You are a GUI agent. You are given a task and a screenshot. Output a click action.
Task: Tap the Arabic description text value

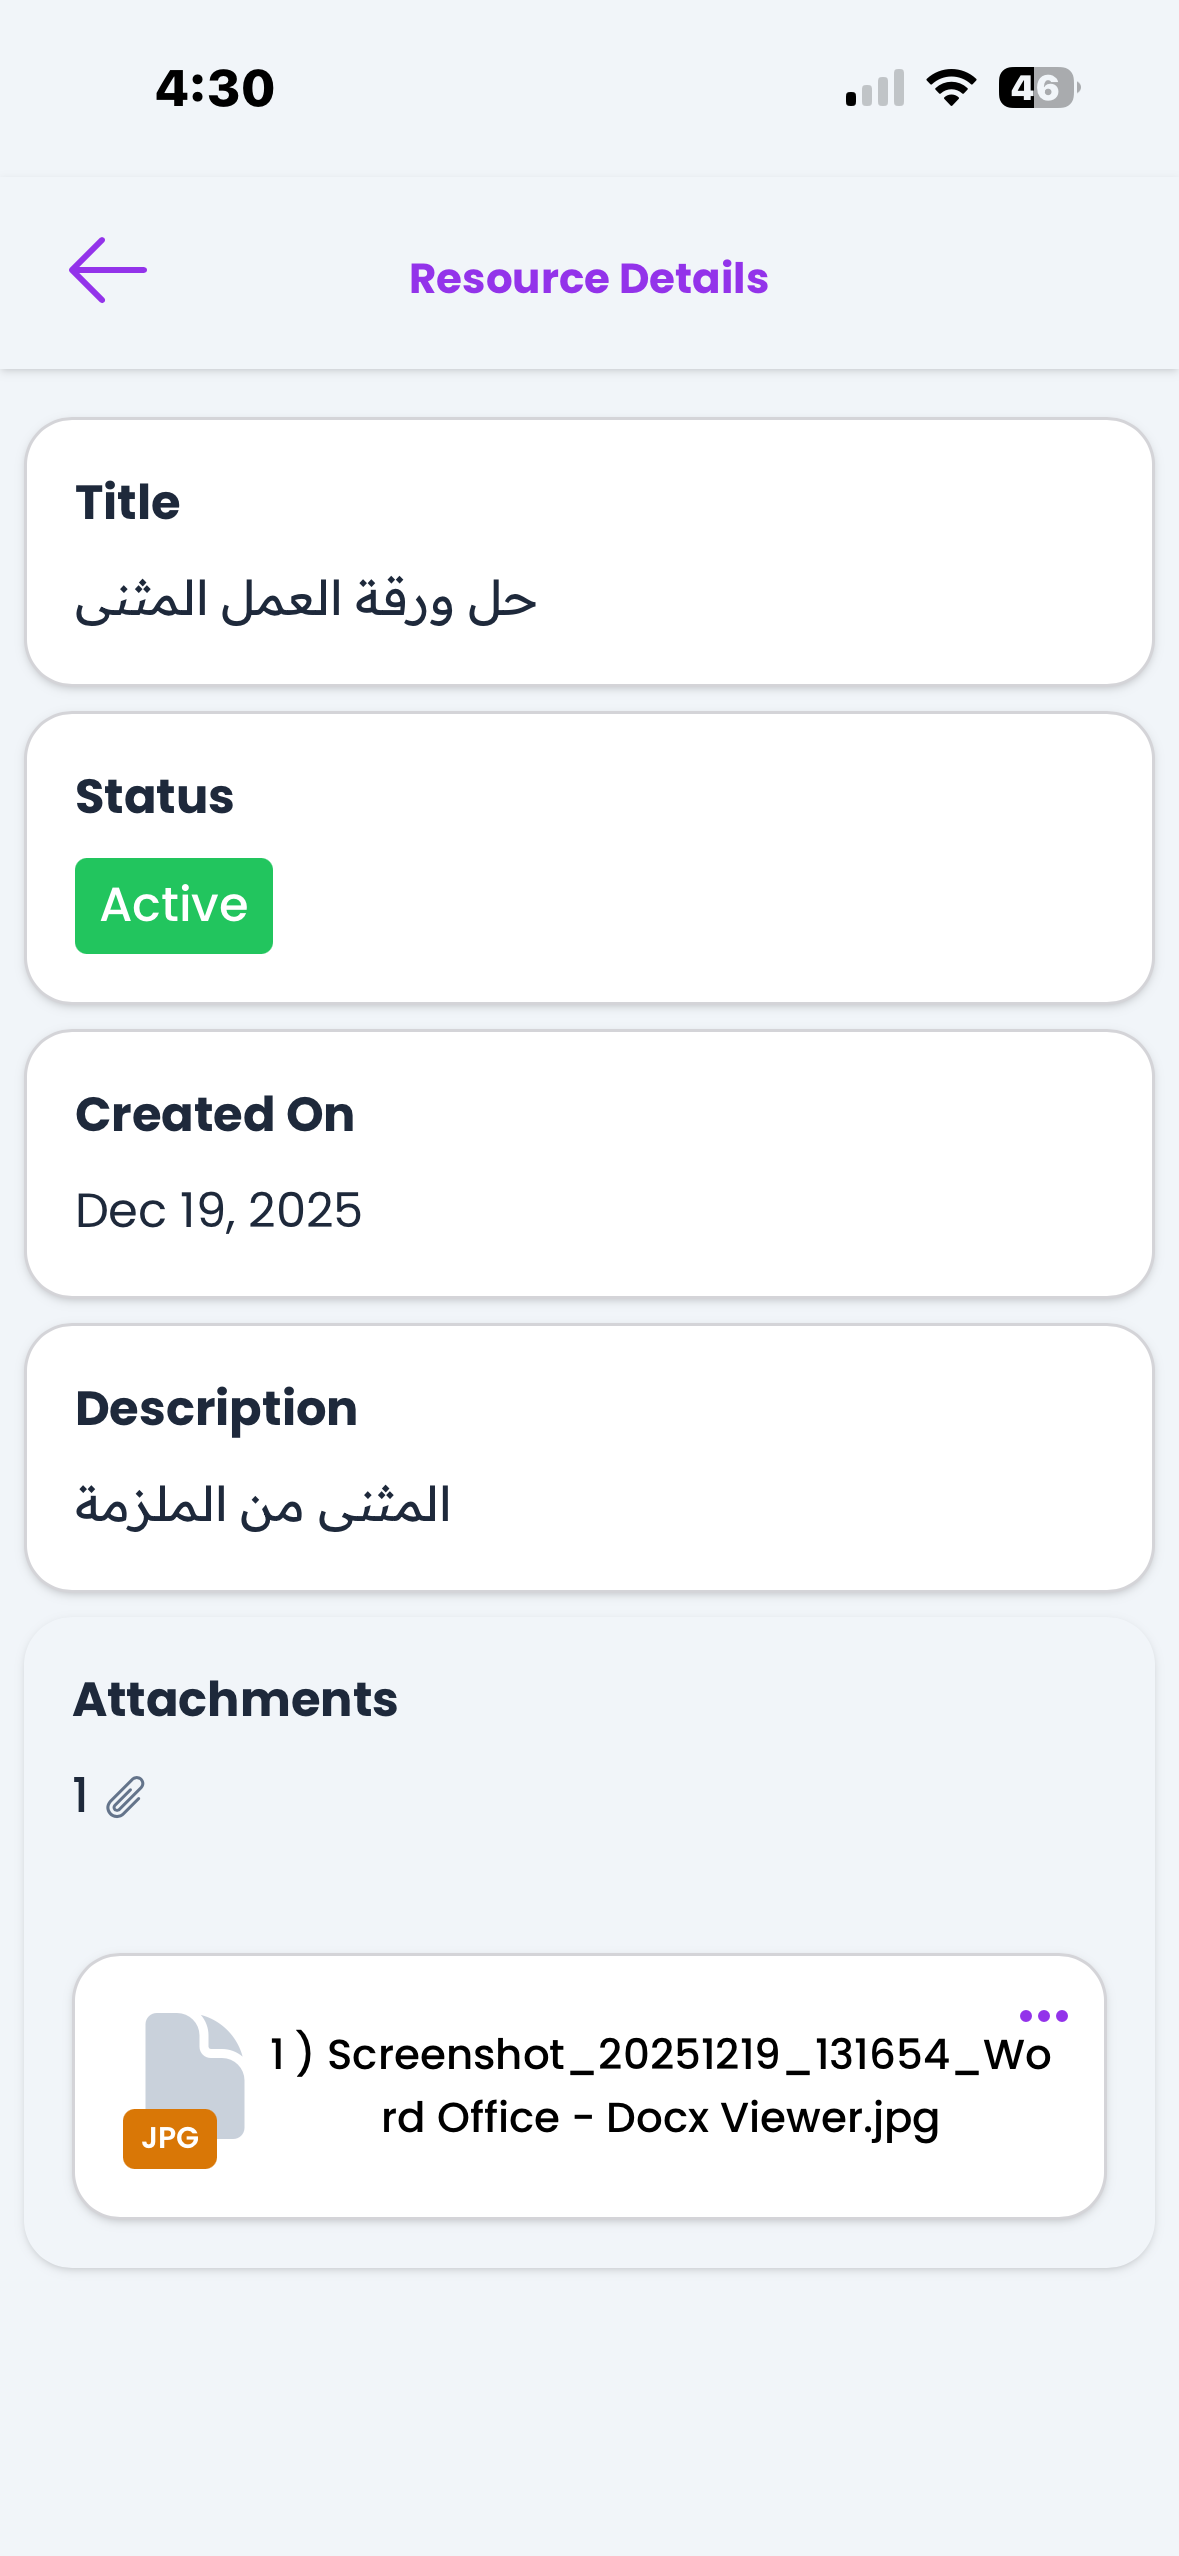click(263, 1505)
